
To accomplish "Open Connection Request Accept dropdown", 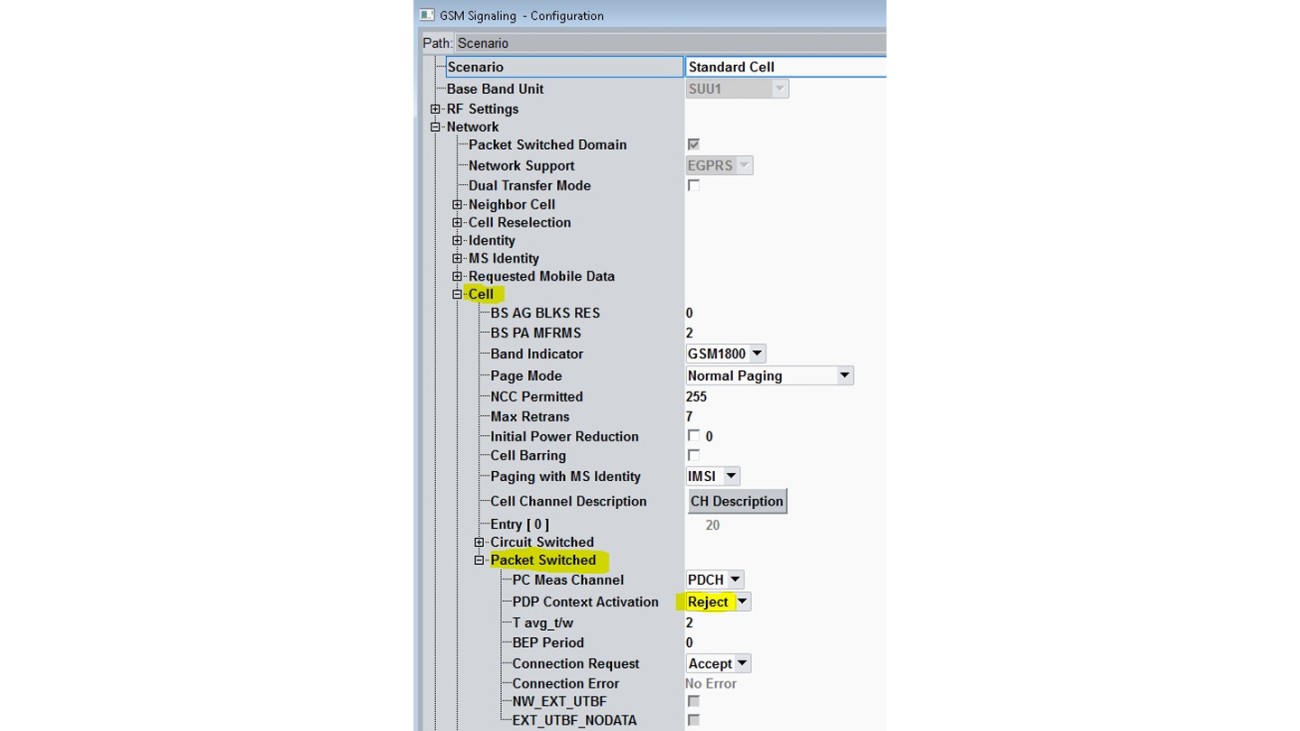I will point(718,663).
